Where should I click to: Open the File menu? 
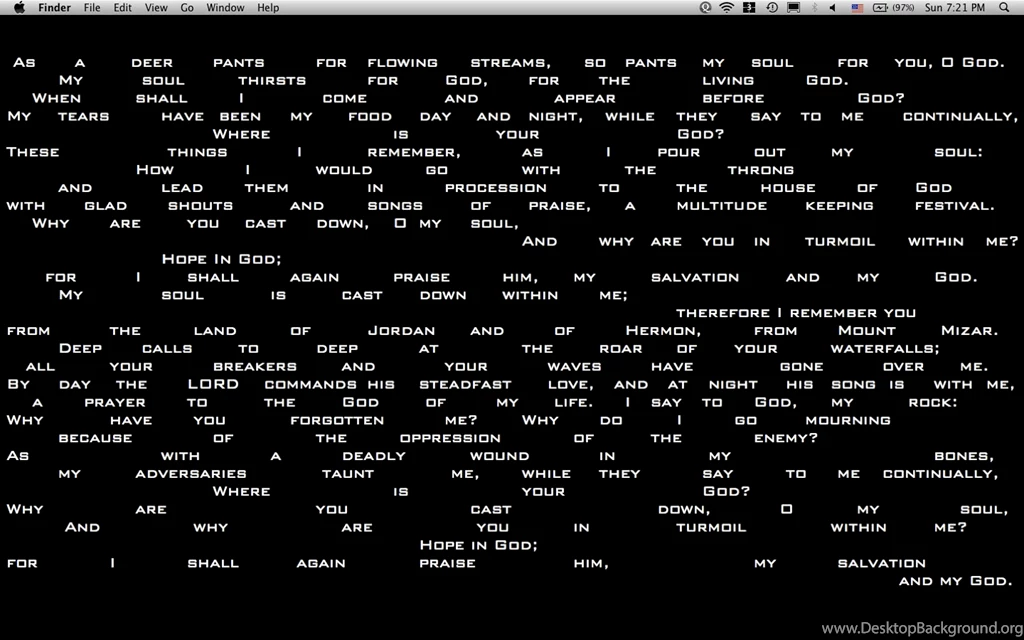coord(92,8)
